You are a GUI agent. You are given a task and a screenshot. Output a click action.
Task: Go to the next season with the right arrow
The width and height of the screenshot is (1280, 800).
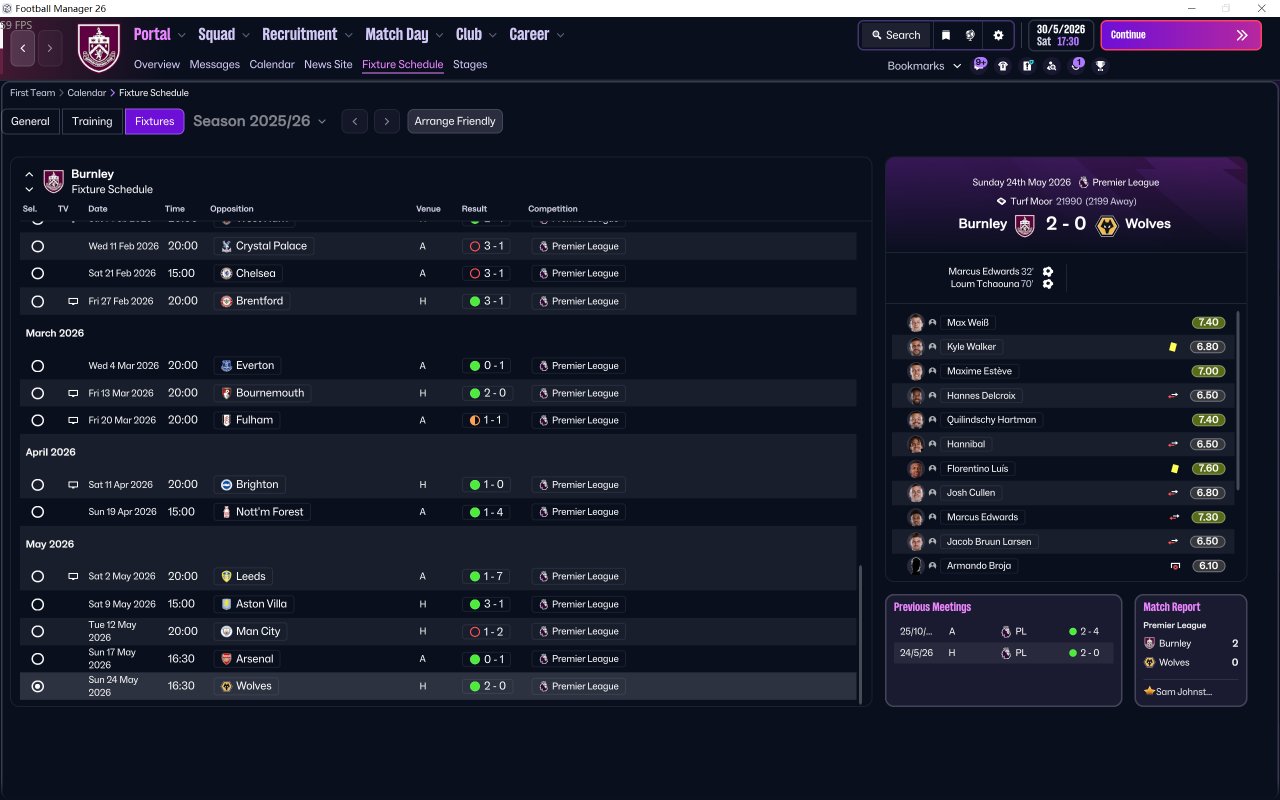(387, 121)
